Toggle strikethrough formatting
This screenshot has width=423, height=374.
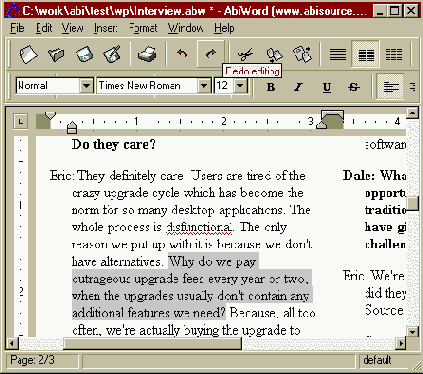pos(353,87)
